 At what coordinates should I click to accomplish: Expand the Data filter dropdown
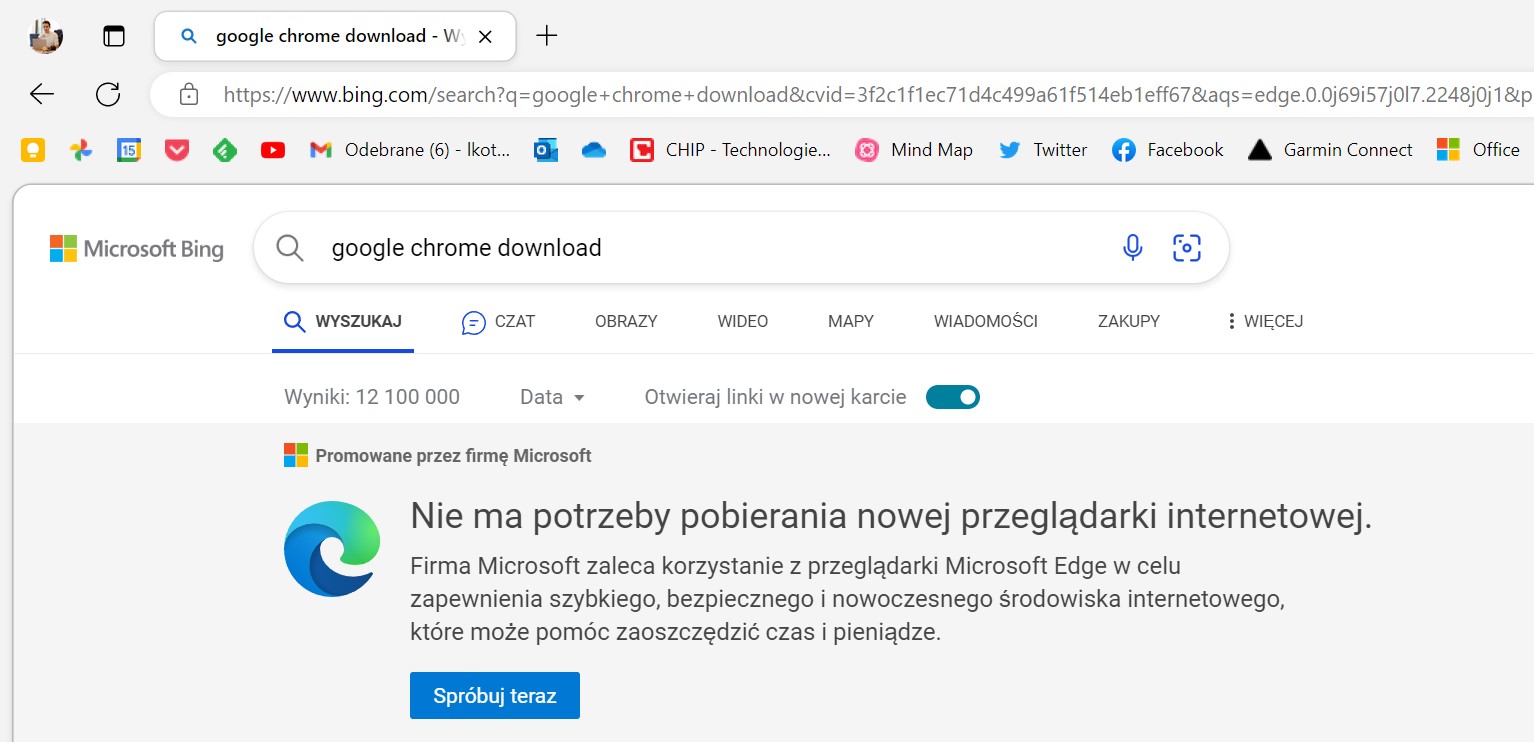552,397
